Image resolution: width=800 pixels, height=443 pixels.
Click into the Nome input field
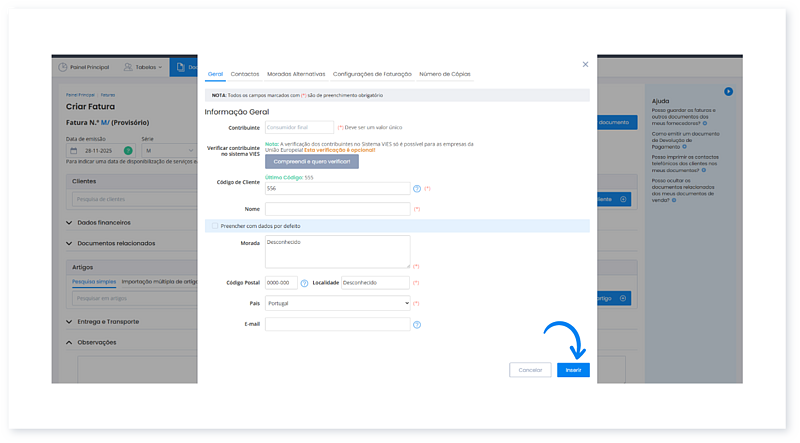click(337, 209)
